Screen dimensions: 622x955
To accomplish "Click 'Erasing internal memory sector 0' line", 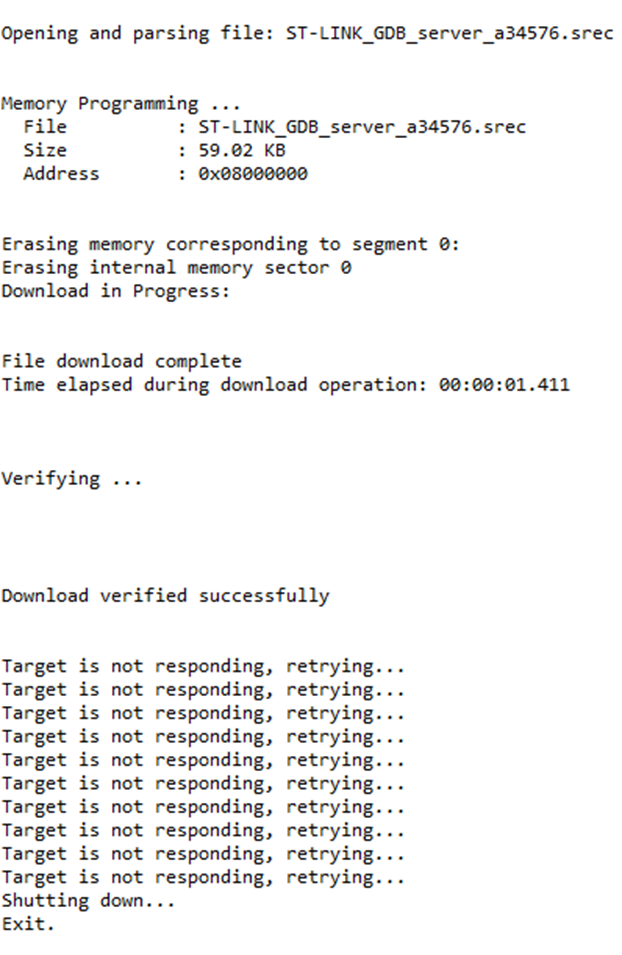I will 176,268.
